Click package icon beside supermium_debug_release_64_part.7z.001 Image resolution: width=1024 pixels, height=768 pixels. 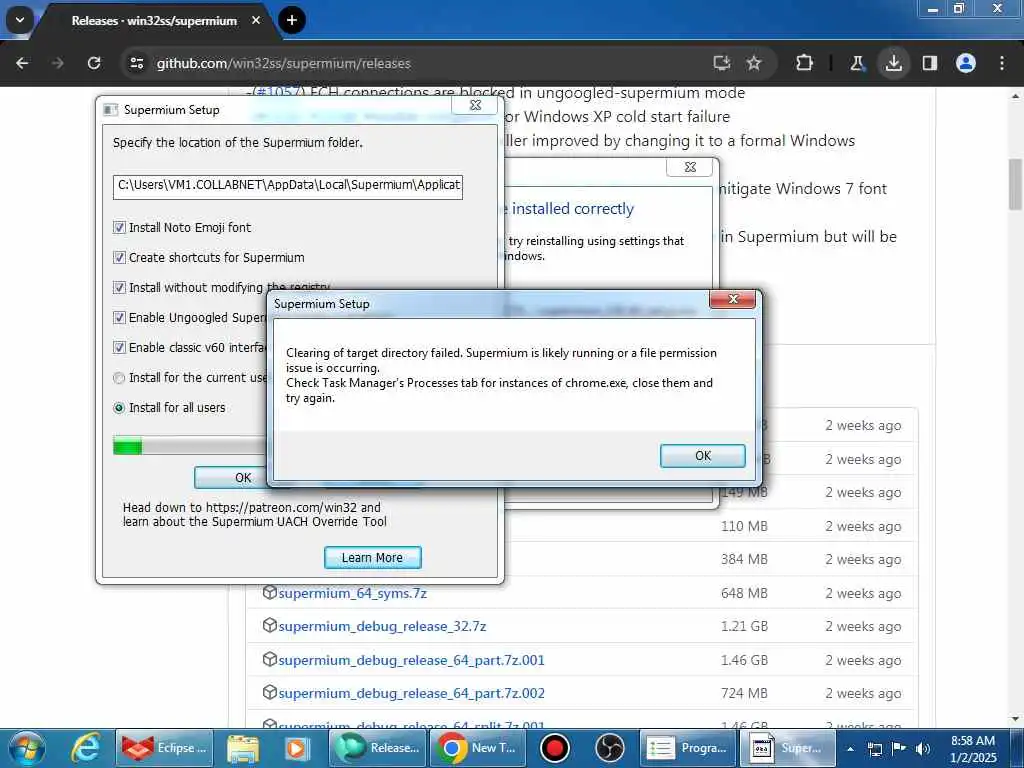pos(270,660)
